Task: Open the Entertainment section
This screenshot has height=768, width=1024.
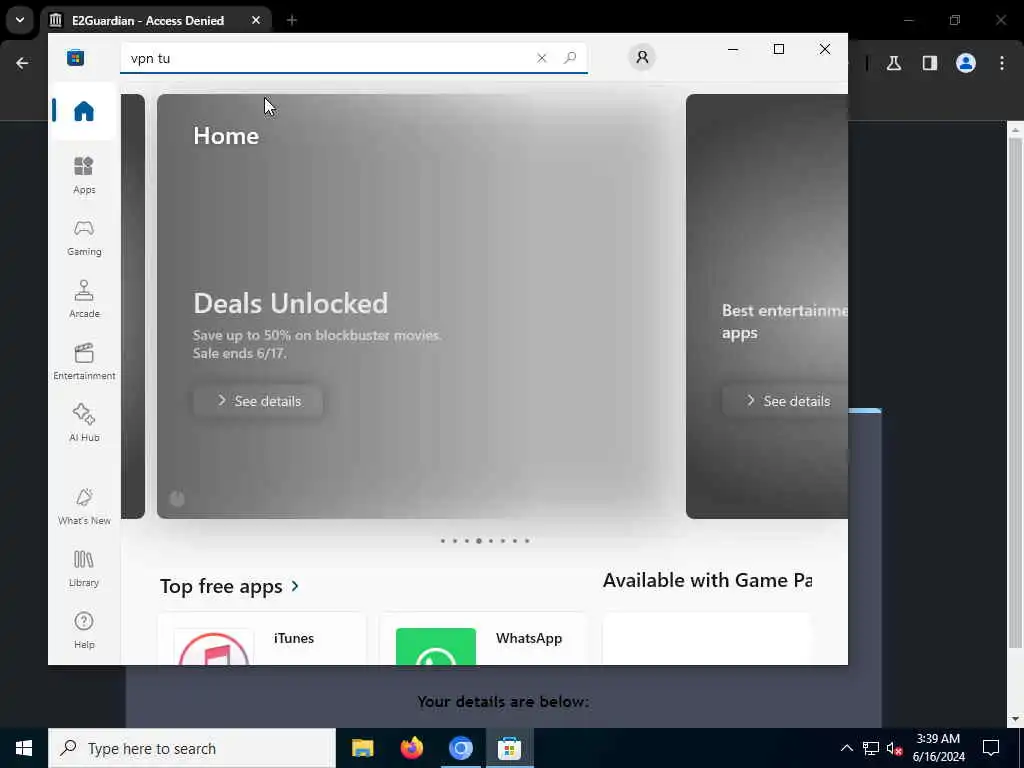Action: point(84,362)
